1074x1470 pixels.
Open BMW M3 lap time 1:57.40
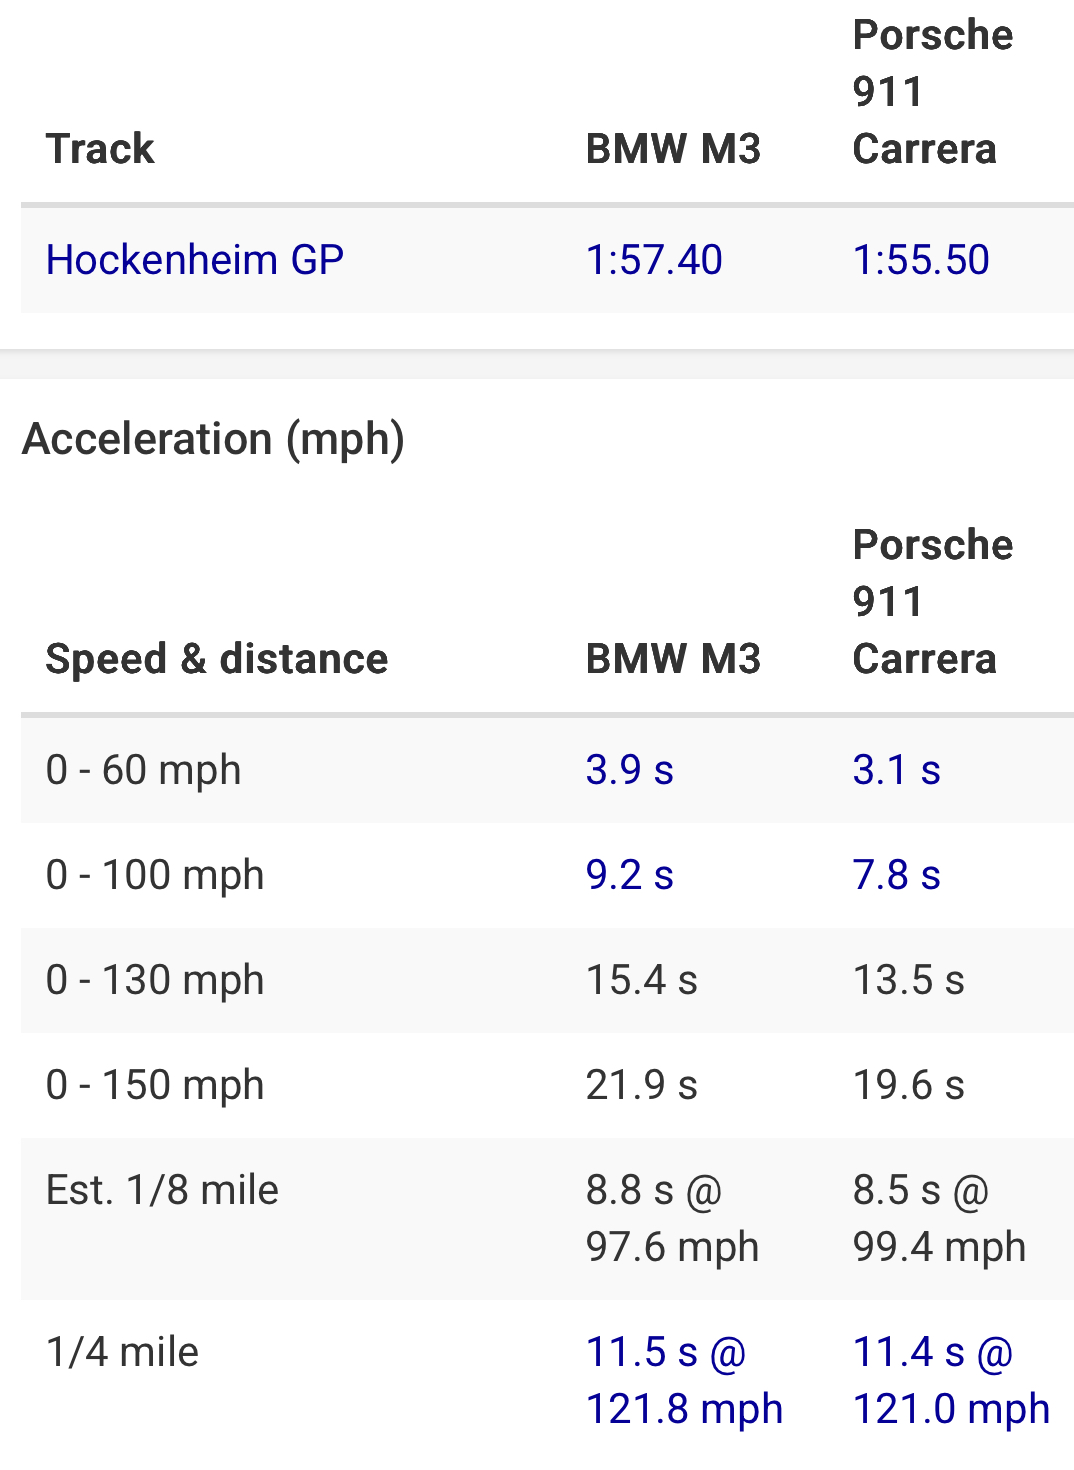click(x=654, y=260)
